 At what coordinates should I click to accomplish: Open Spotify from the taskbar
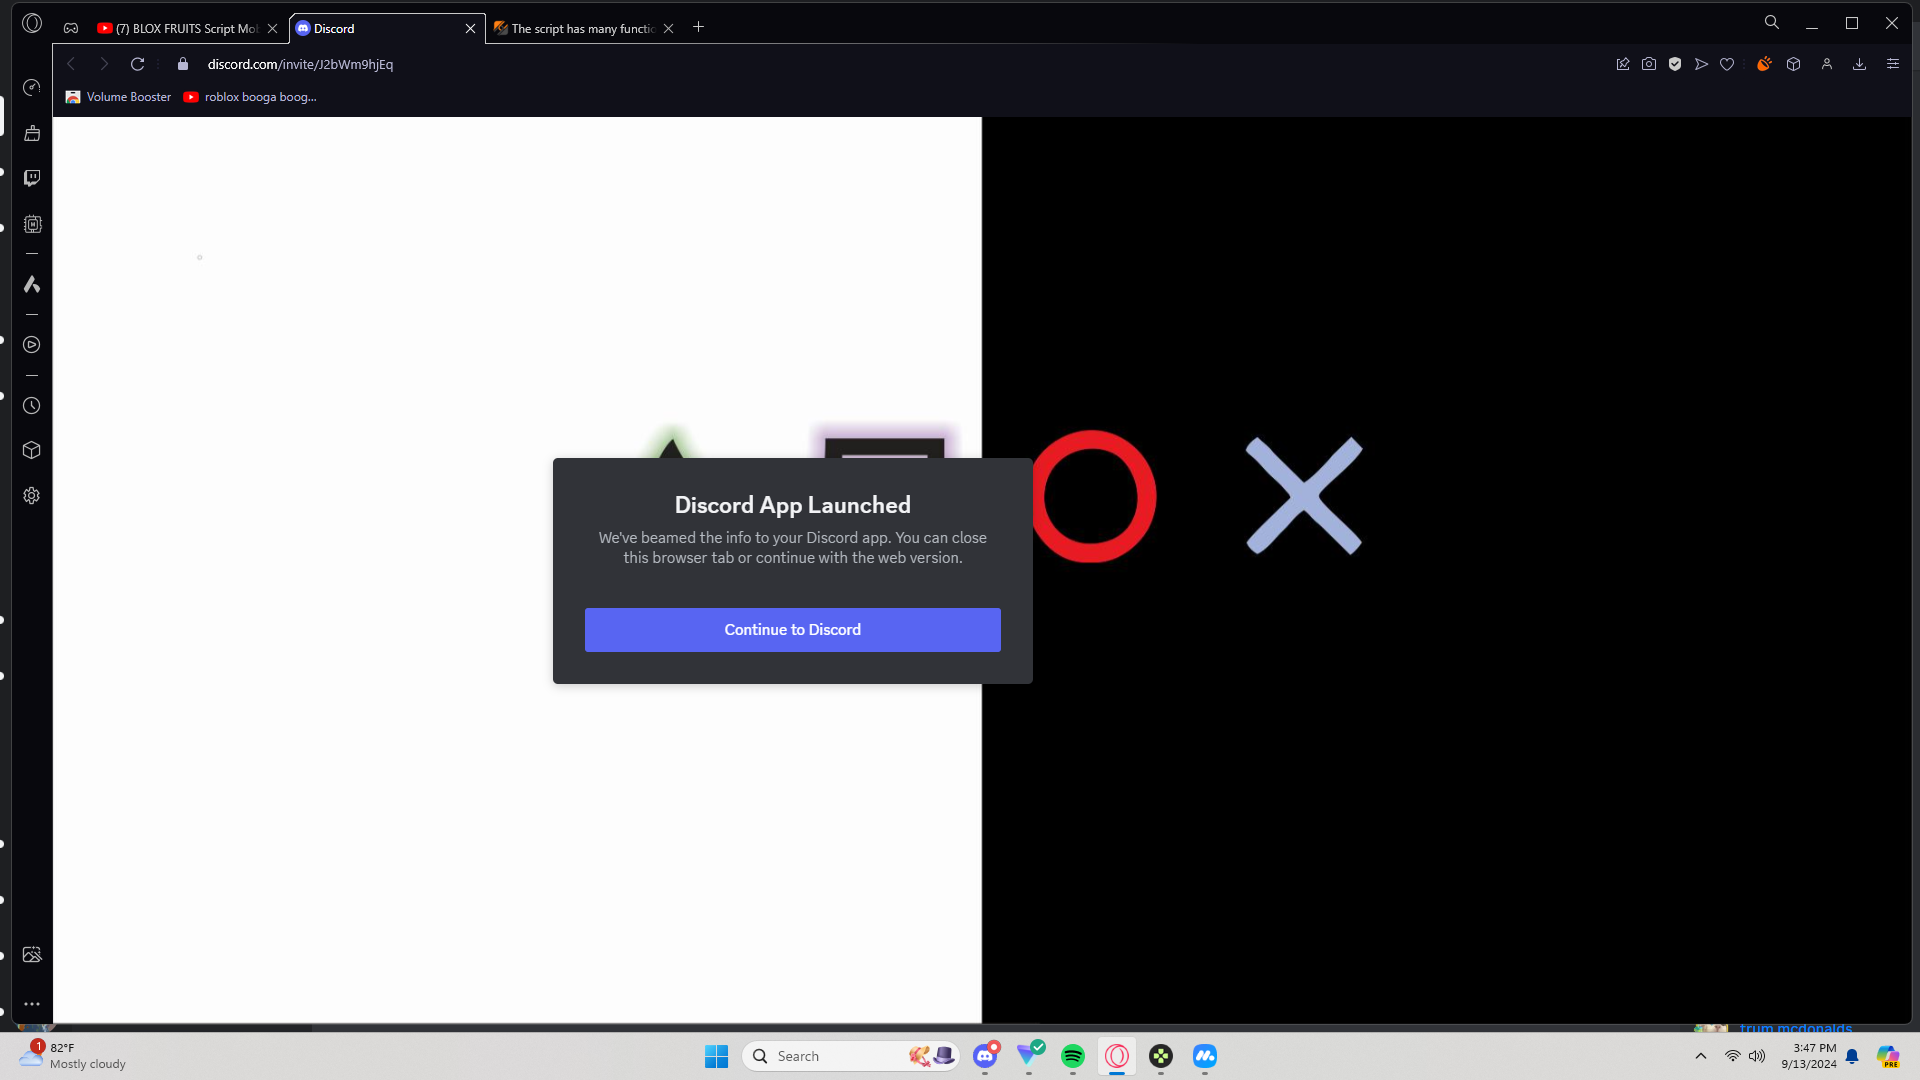click(x=1073, y=1056)
